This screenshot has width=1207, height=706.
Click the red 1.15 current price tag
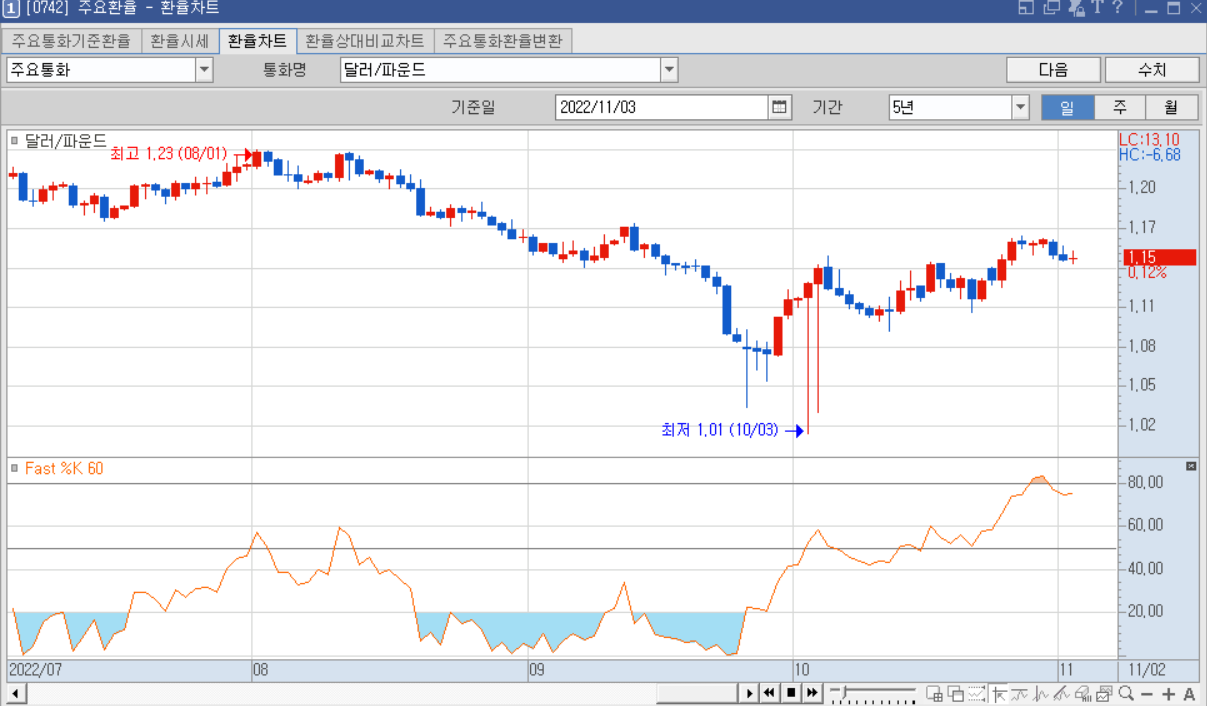click(1160, 257)
